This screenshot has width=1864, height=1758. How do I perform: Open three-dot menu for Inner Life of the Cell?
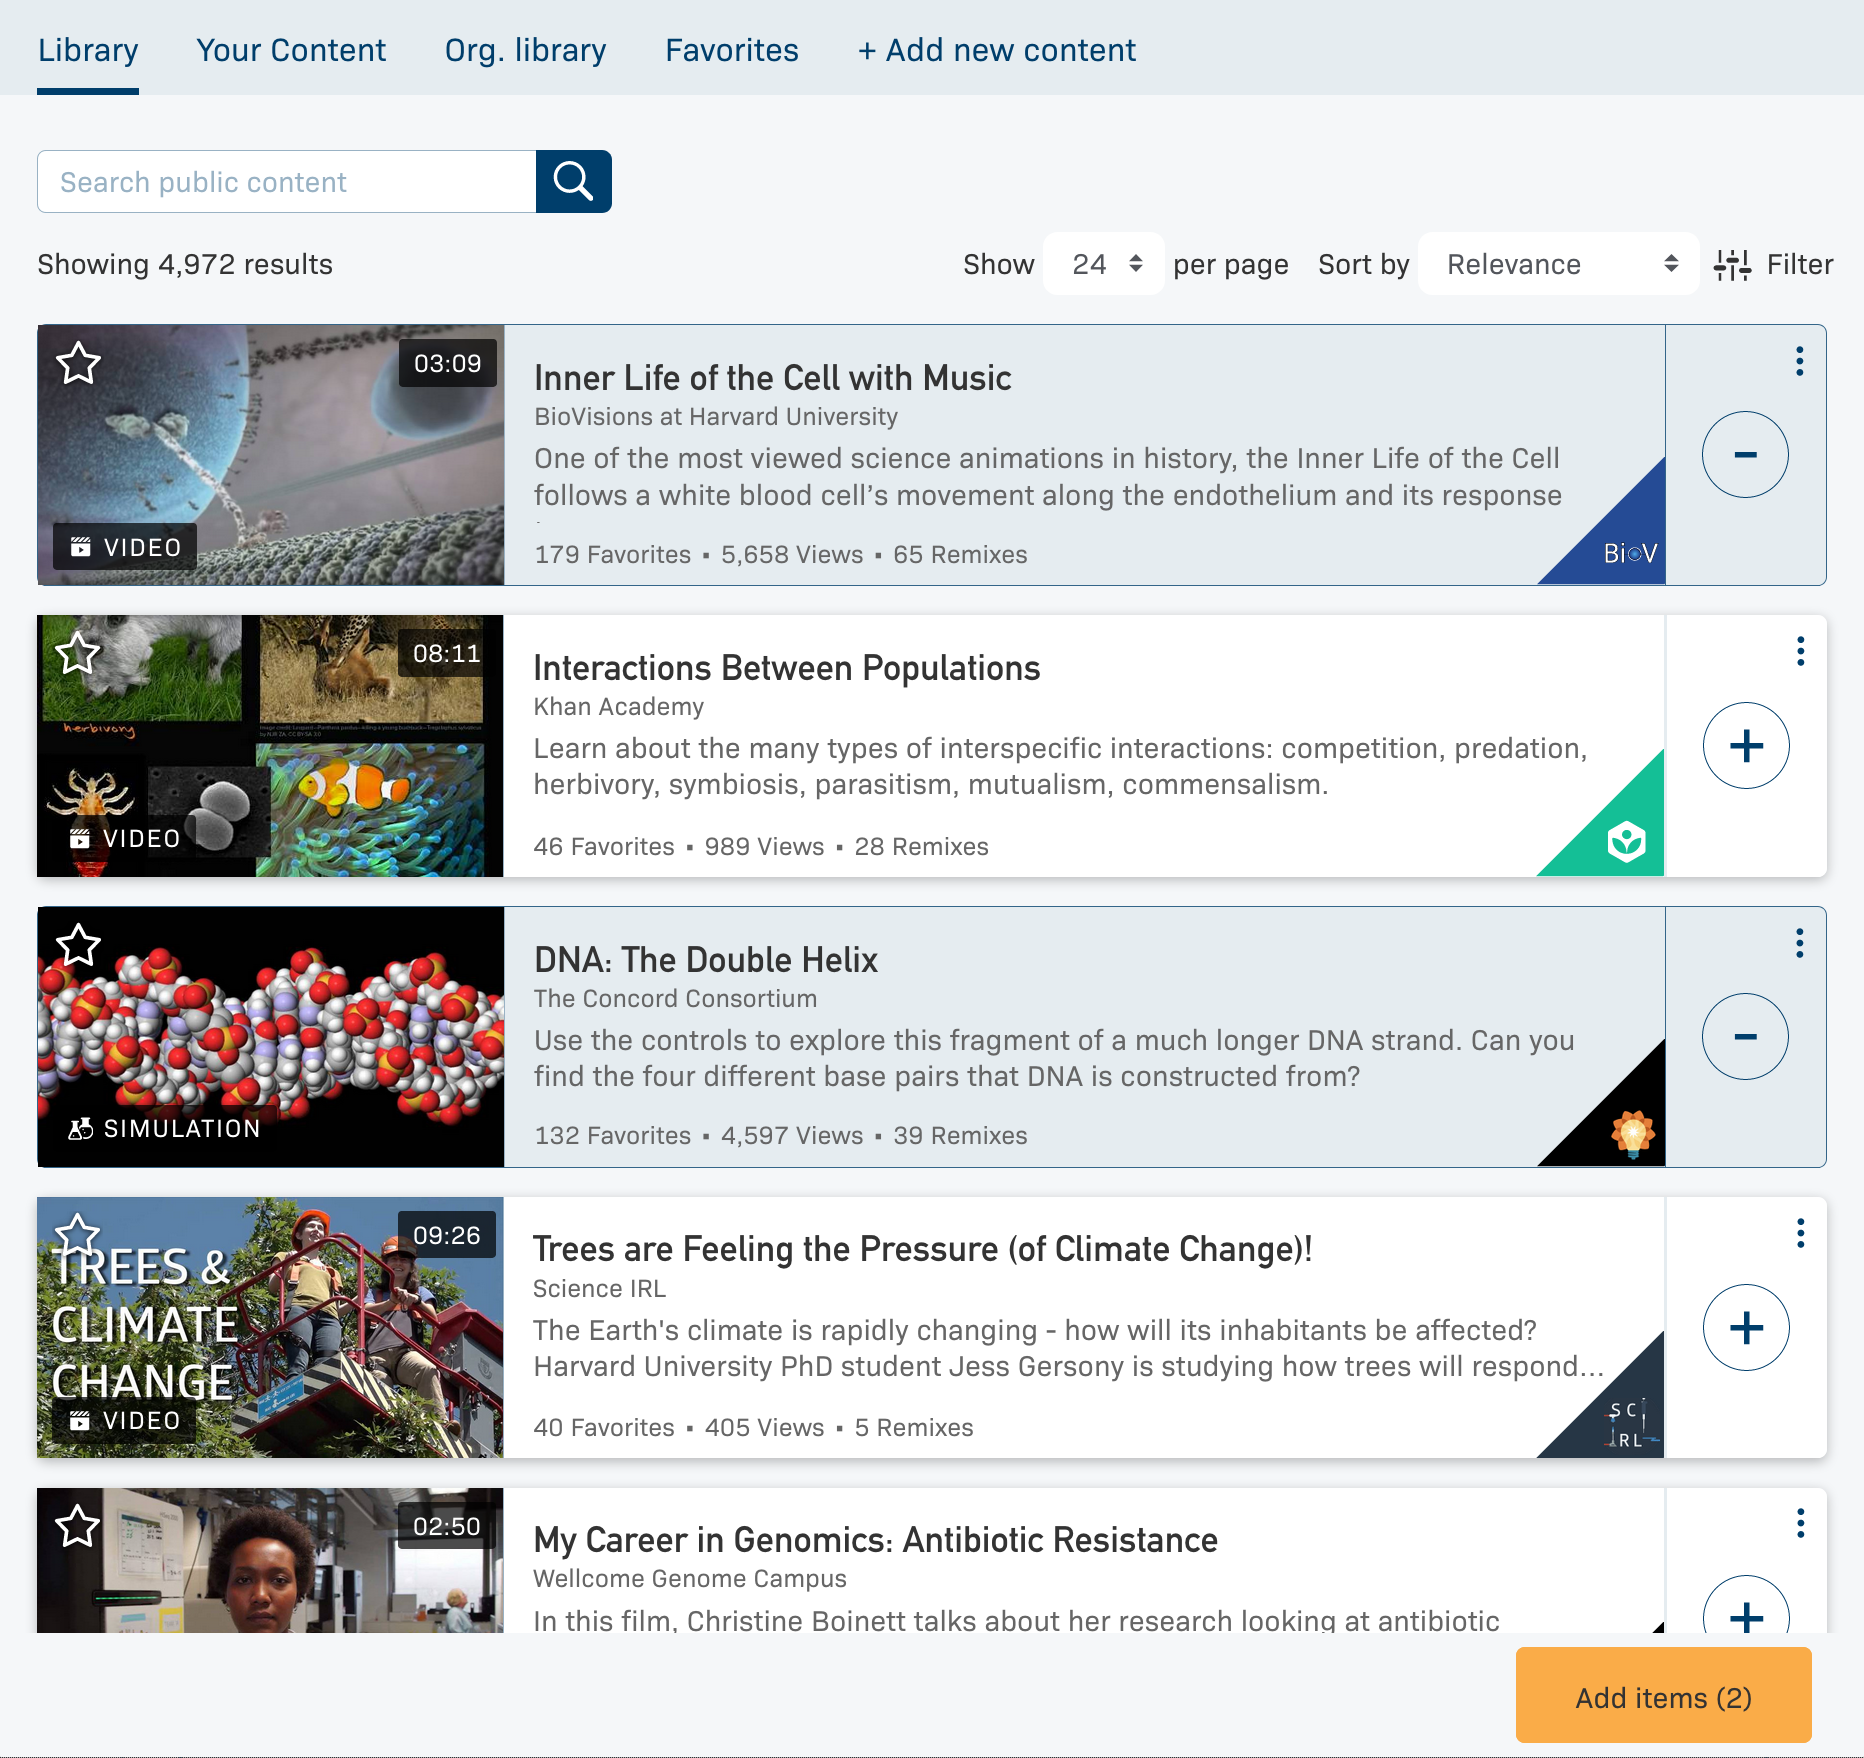coord(1799,361)
